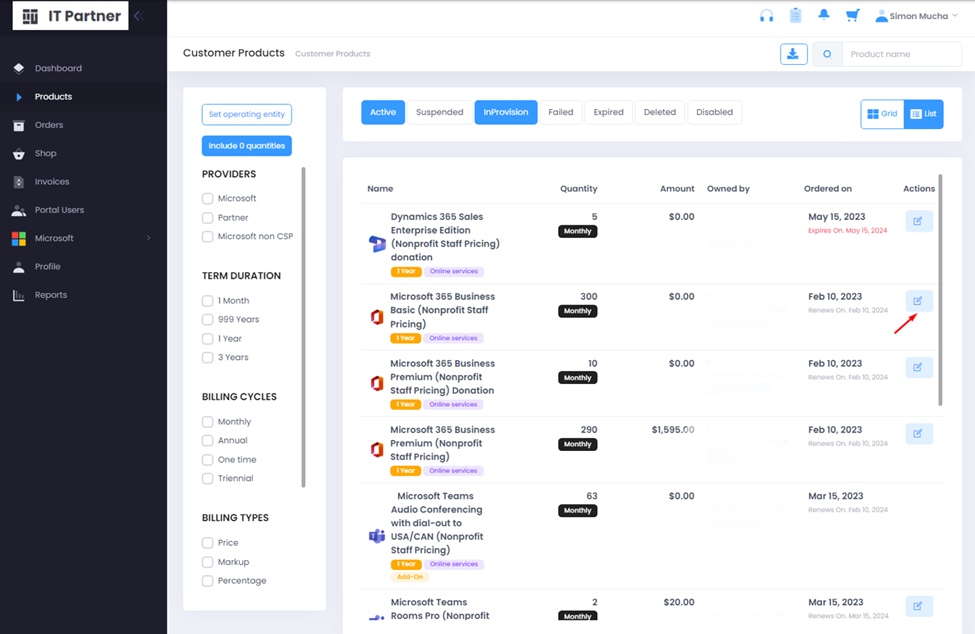
Task: Check the Triennial billing checkbox
Action: click(208, 479)
